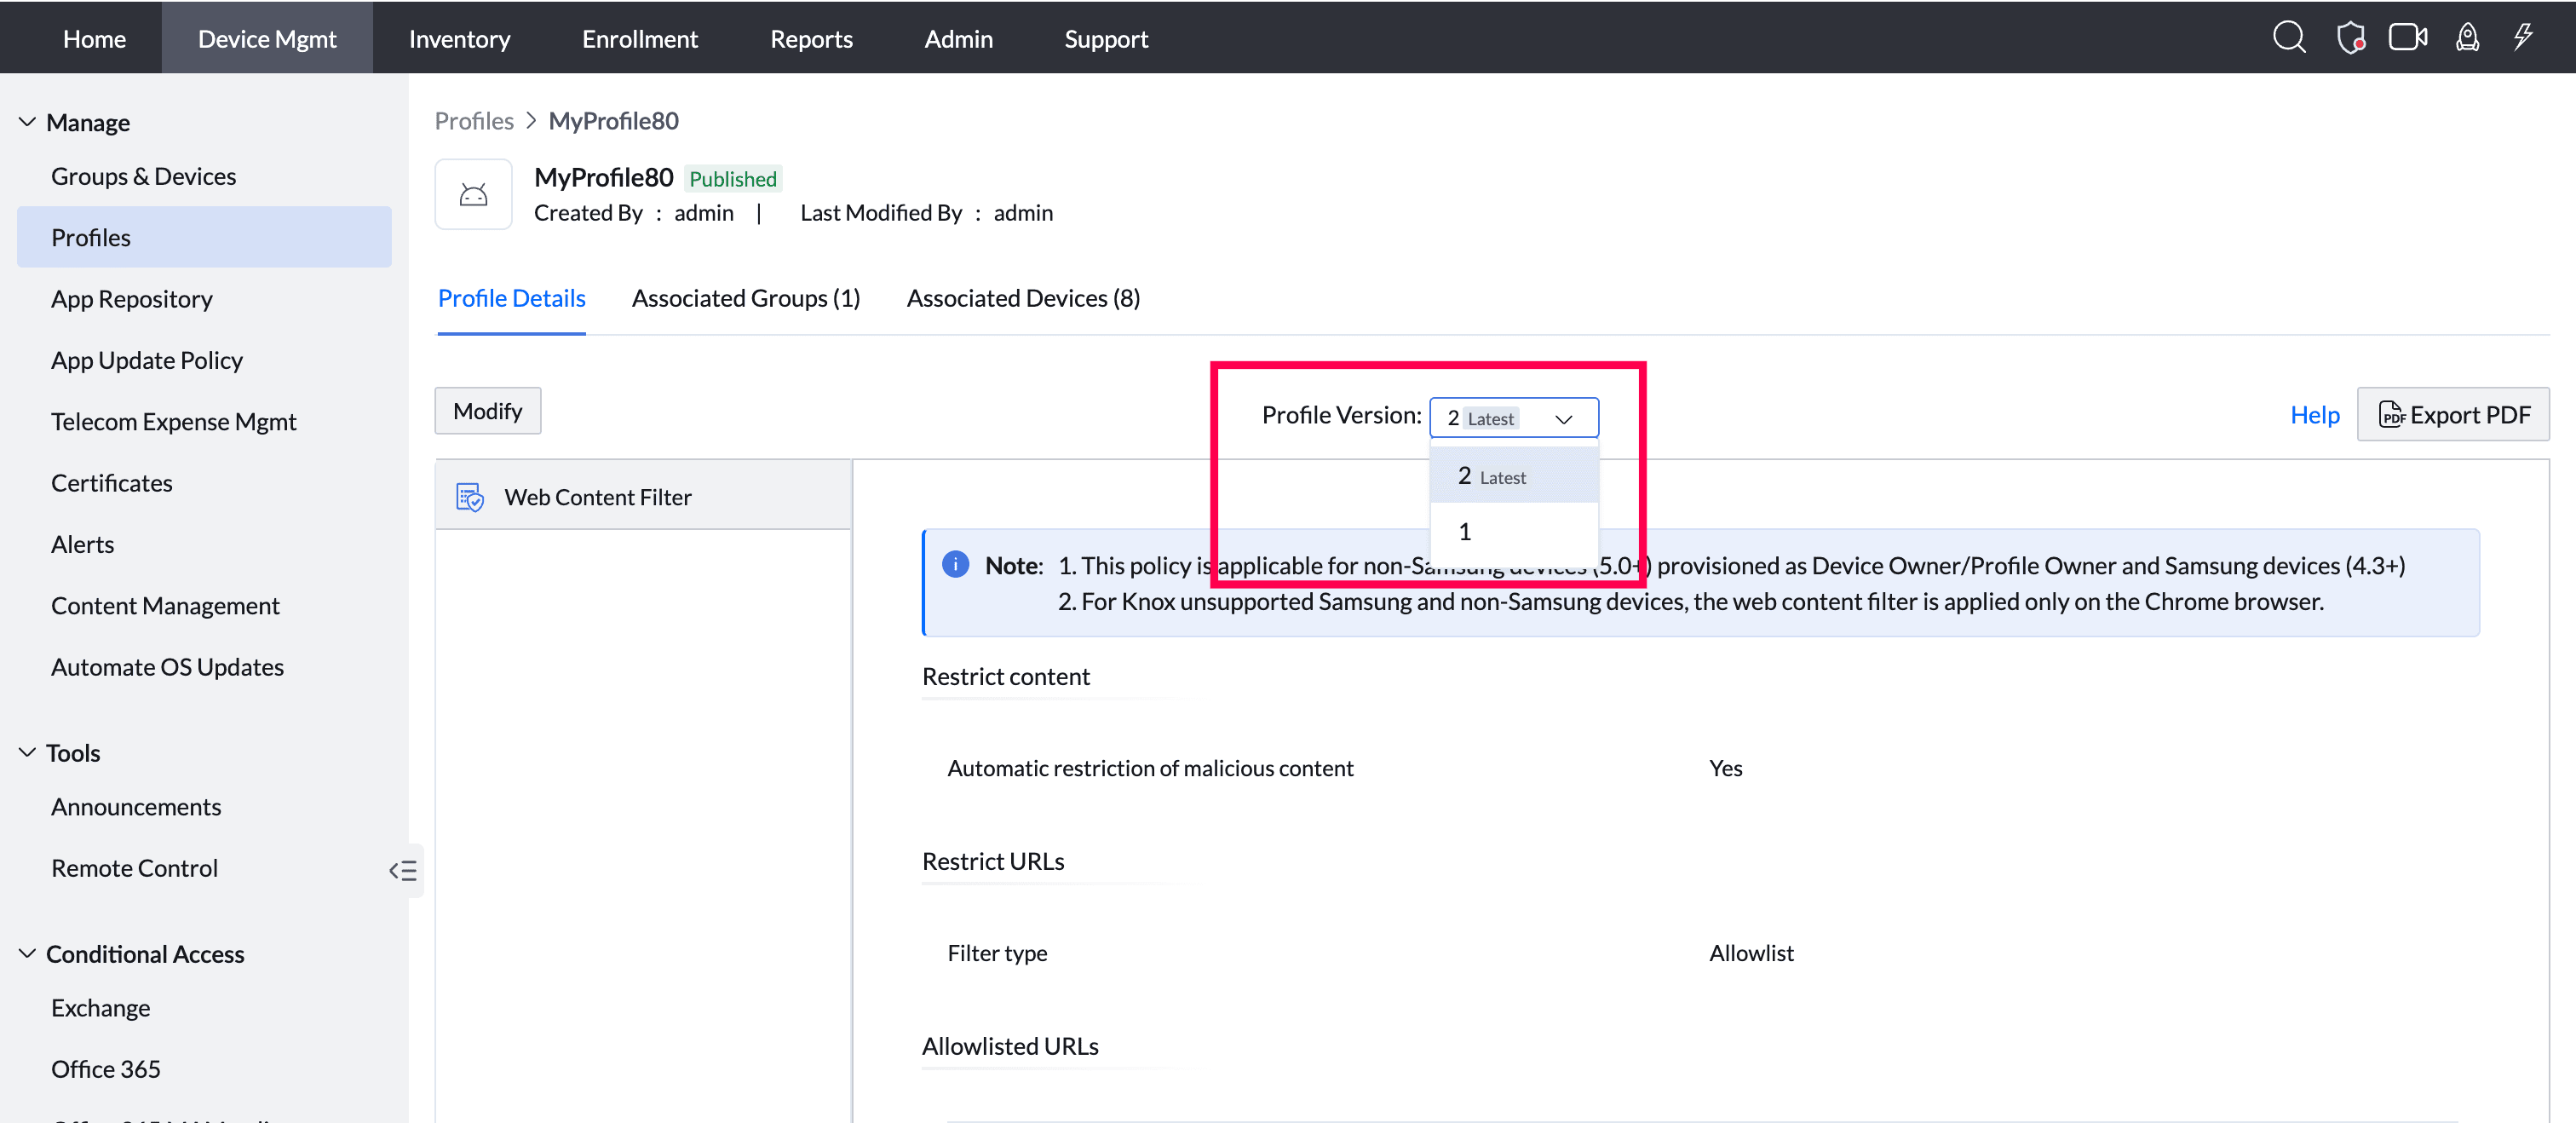Open the Admin menu
The height and width of the screenshot is (1123, 2576).
coord(958,38)
